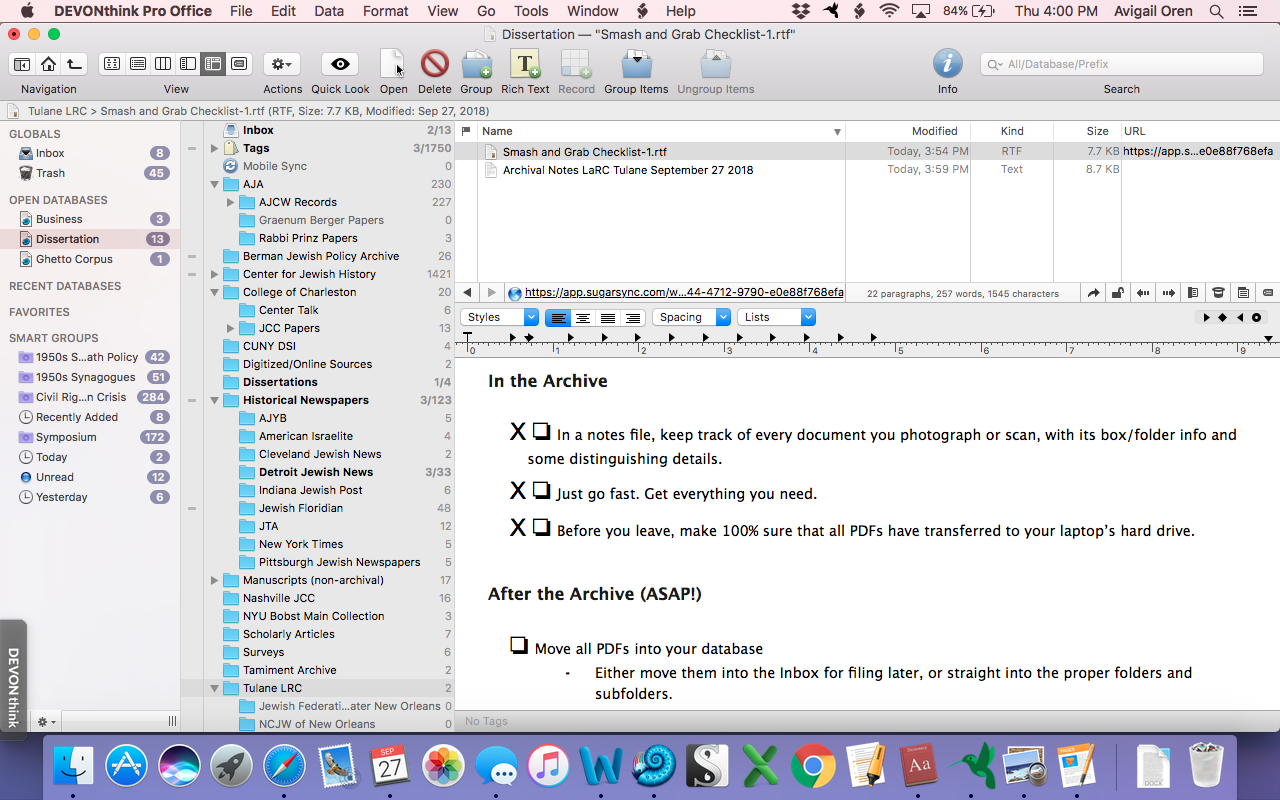Viewport: 1280px width, 800px height.
Task: Go forward using the document bar arrow
Action: pos(491,293)
